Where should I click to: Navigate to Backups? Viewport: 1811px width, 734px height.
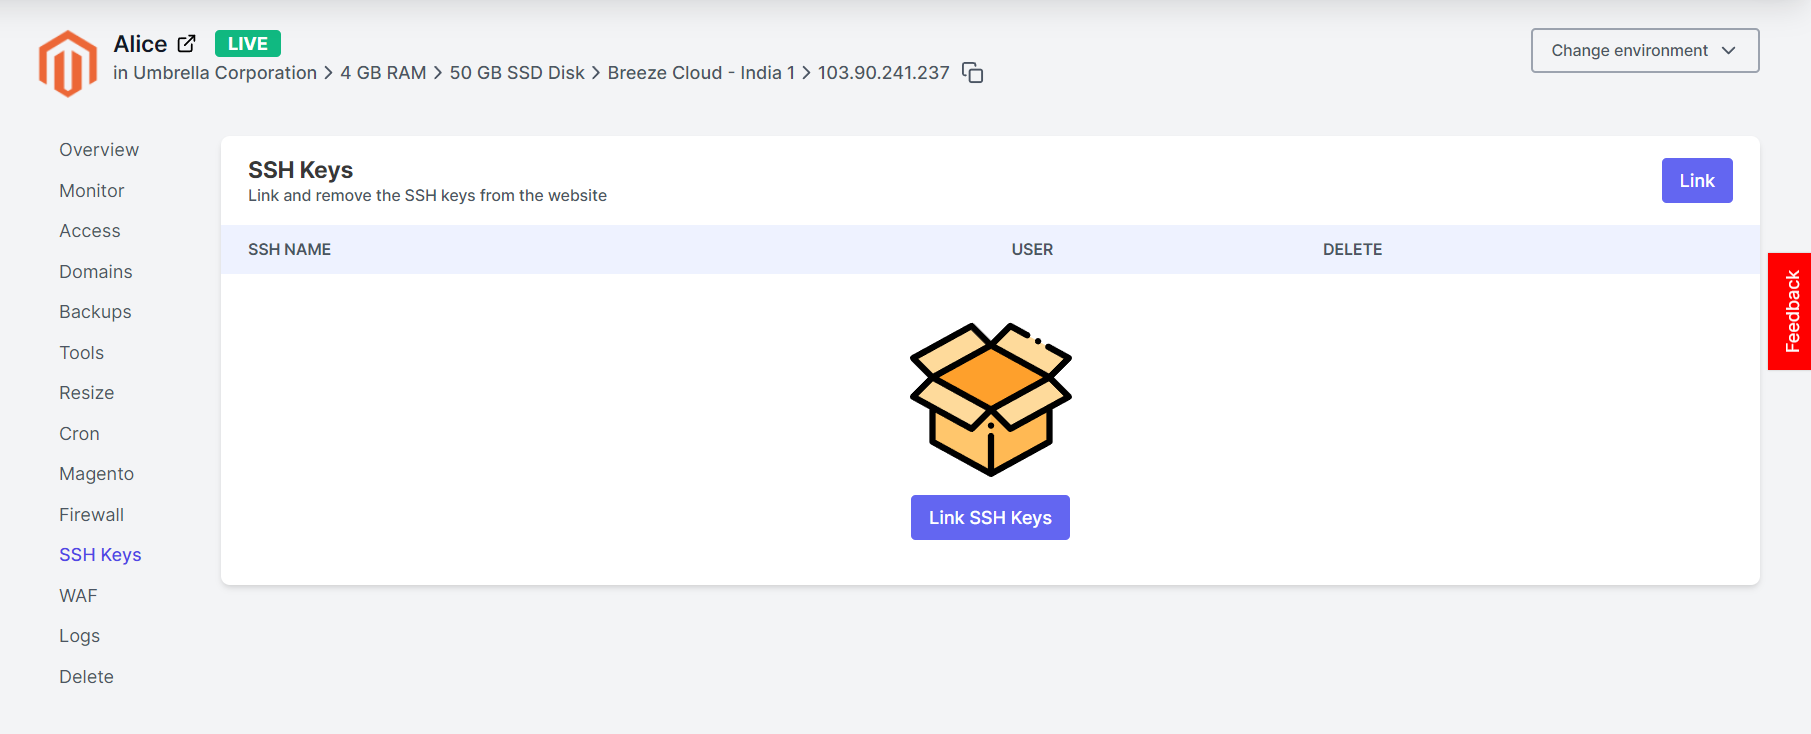tap(95, 312)
